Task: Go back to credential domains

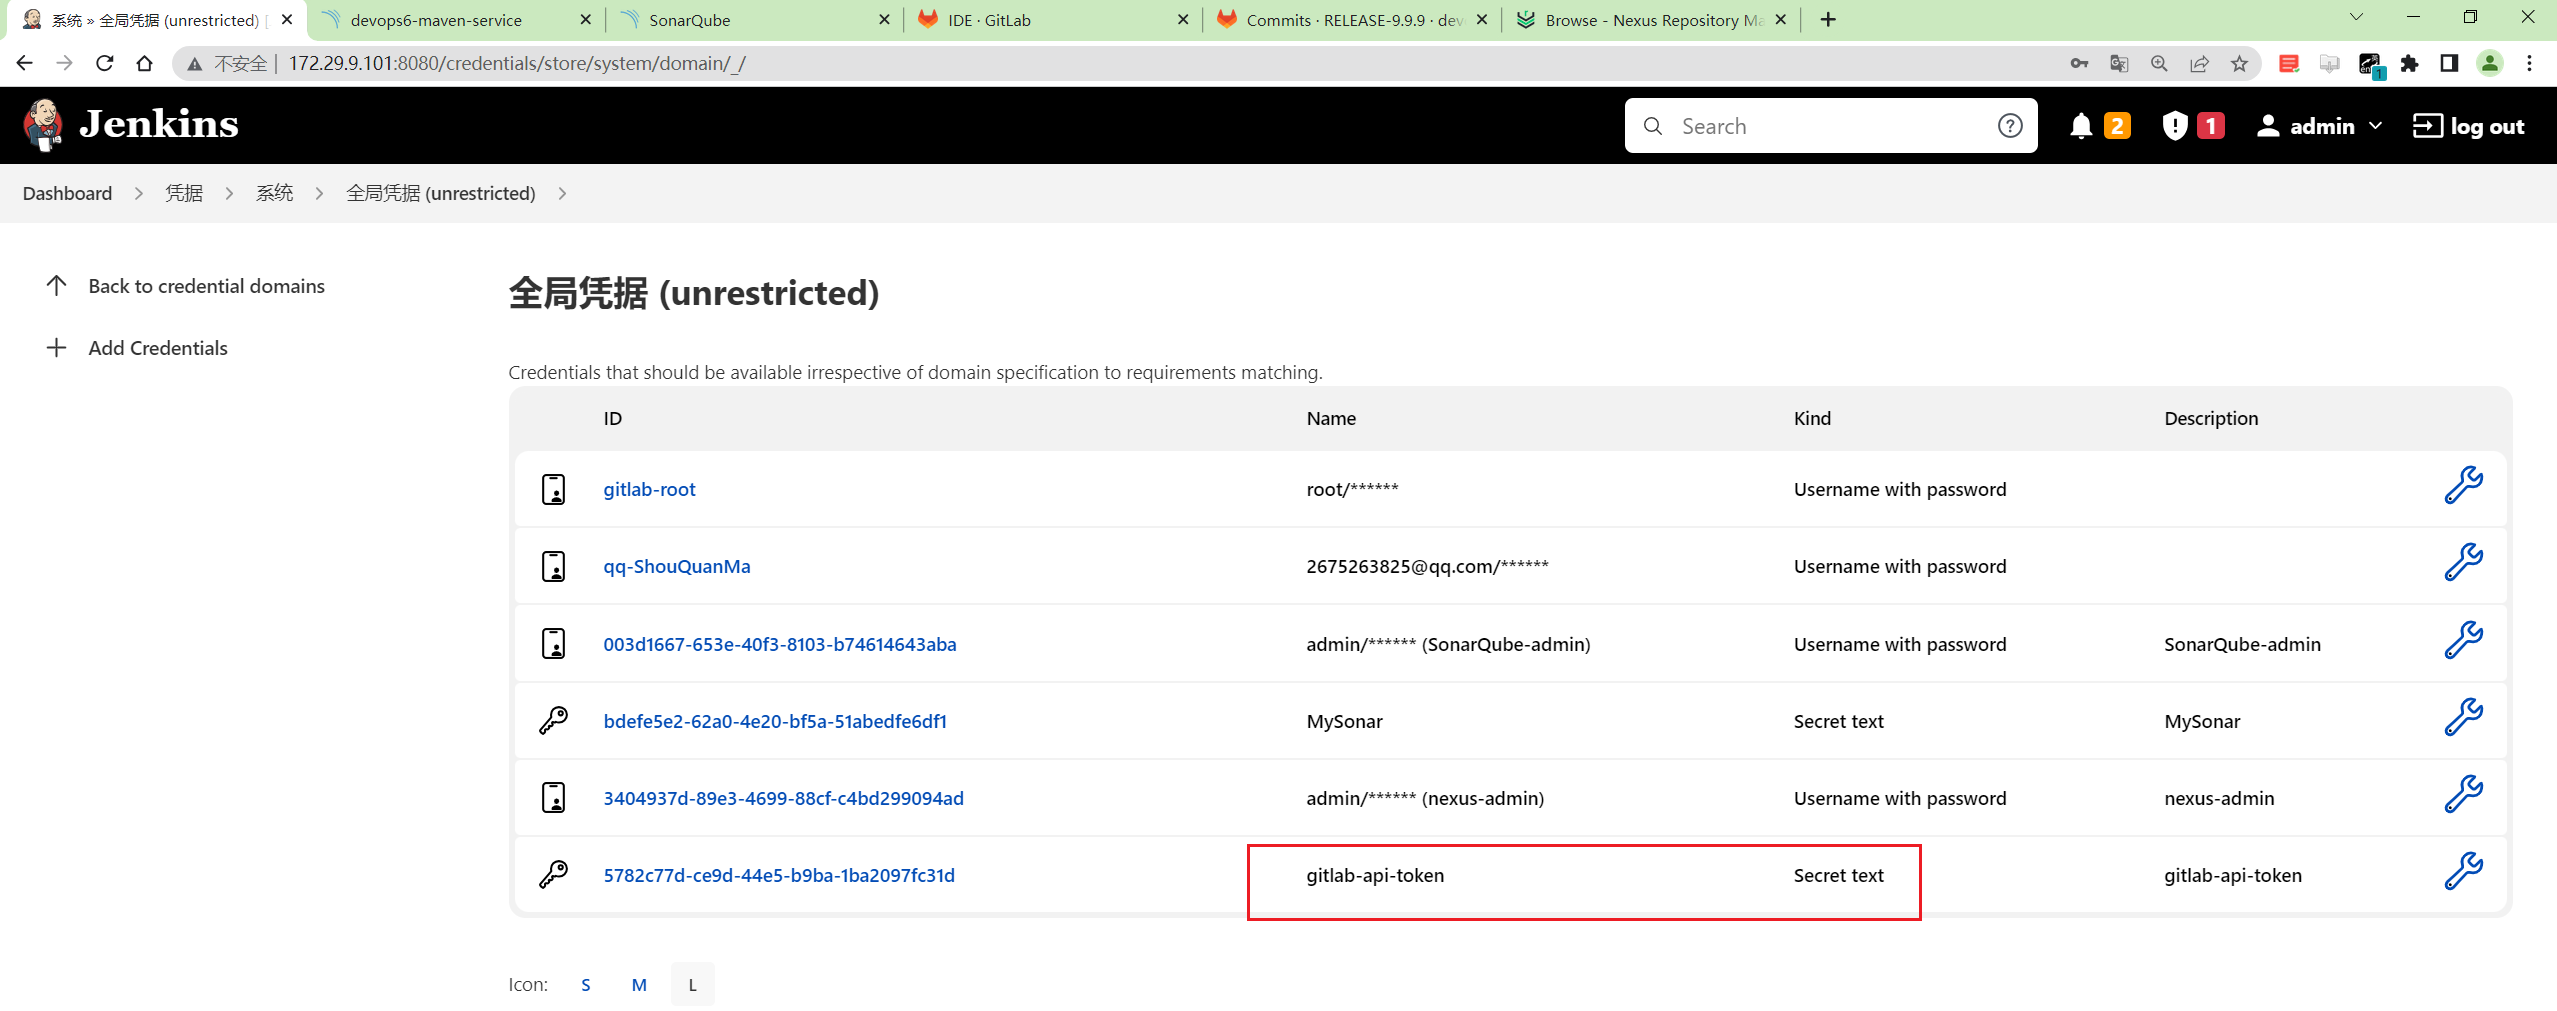Action: click(186, 286)
